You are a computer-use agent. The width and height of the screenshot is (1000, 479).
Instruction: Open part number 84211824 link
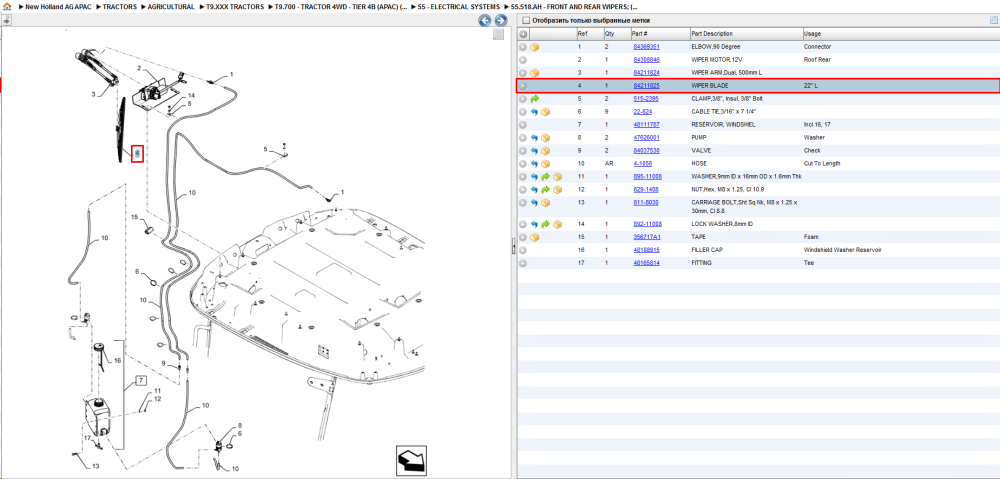click(646, 73)
